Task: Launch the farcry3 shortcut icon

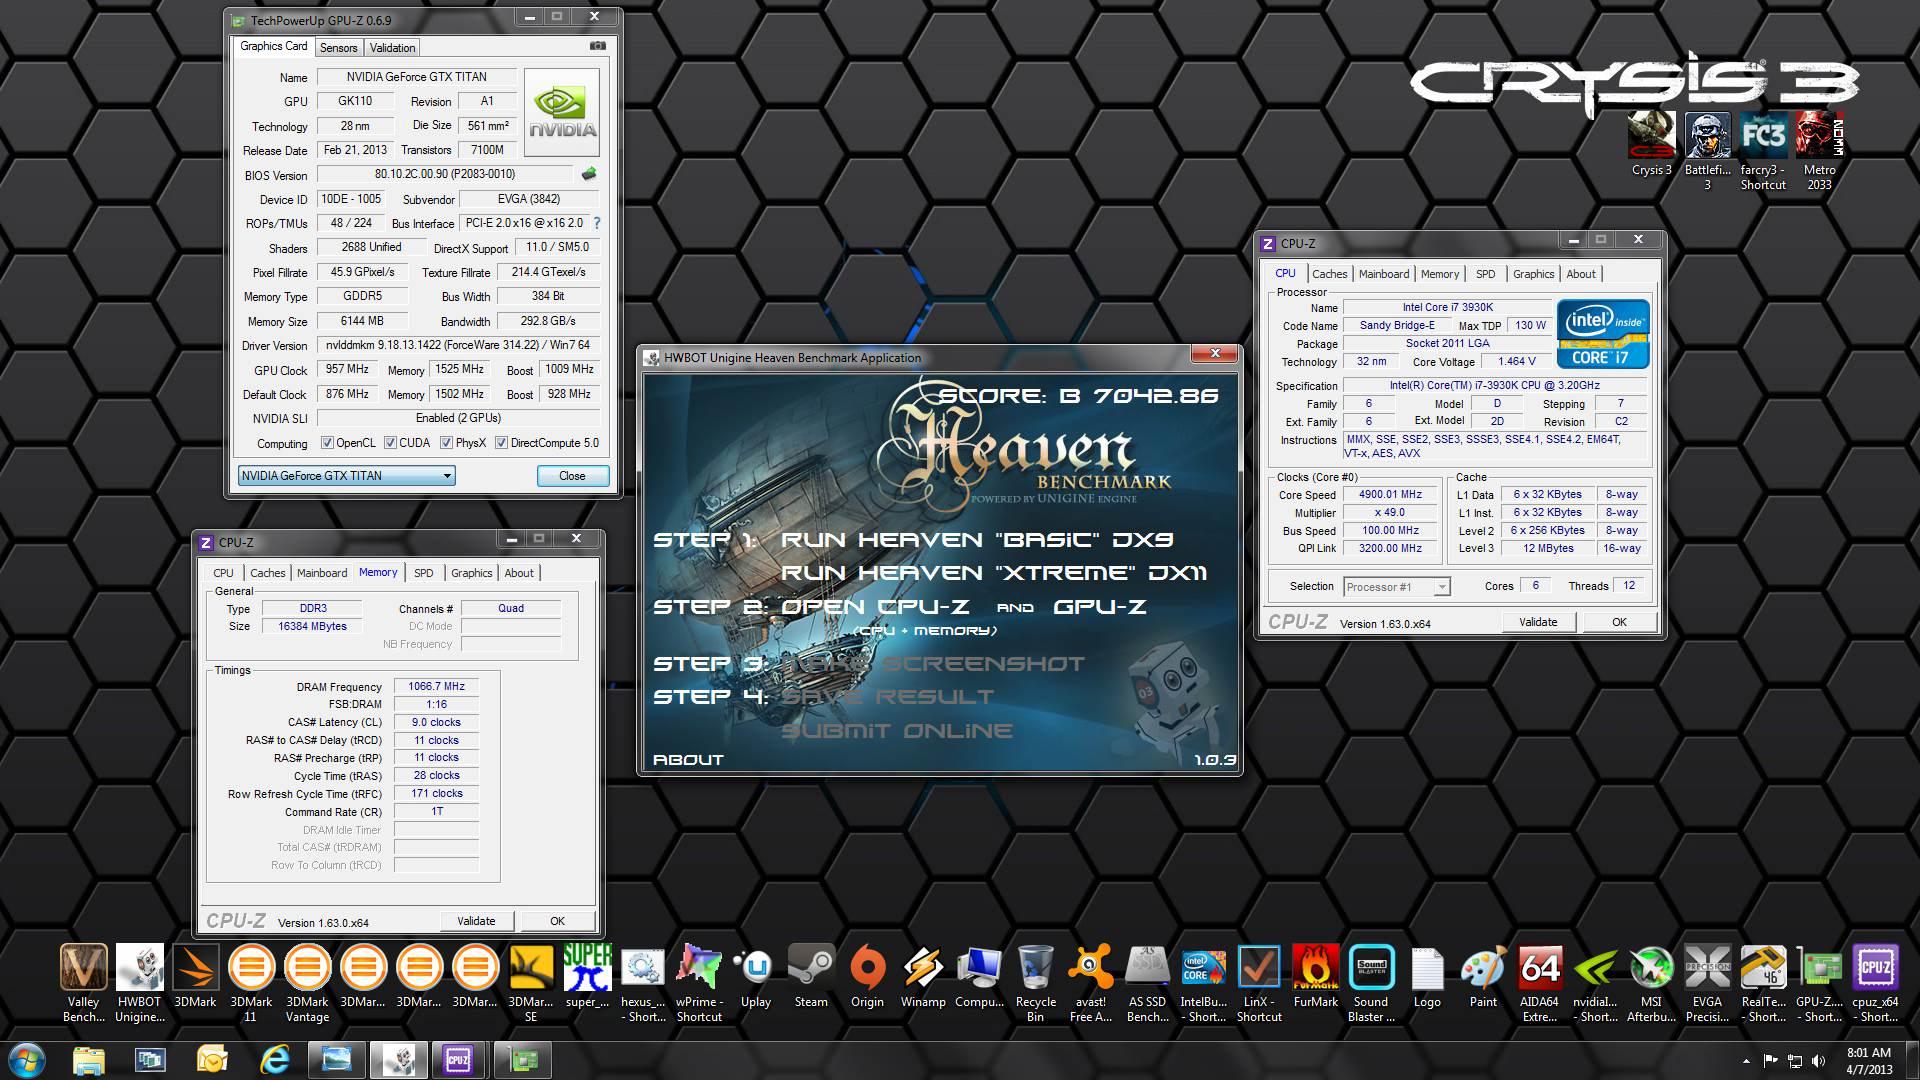Action: pyautogui.click(x=1763, y=151)
